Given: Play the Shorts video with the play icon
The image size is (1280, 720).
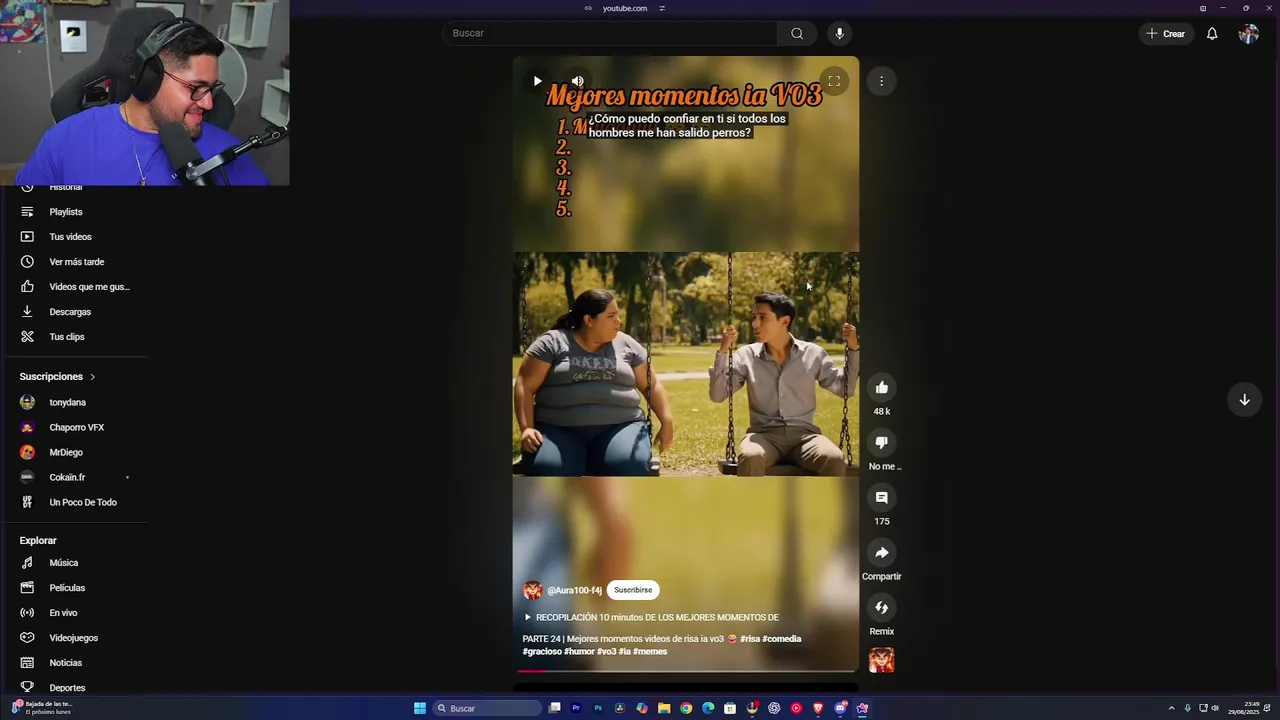Looking at the screenshot, I should 537,81.
